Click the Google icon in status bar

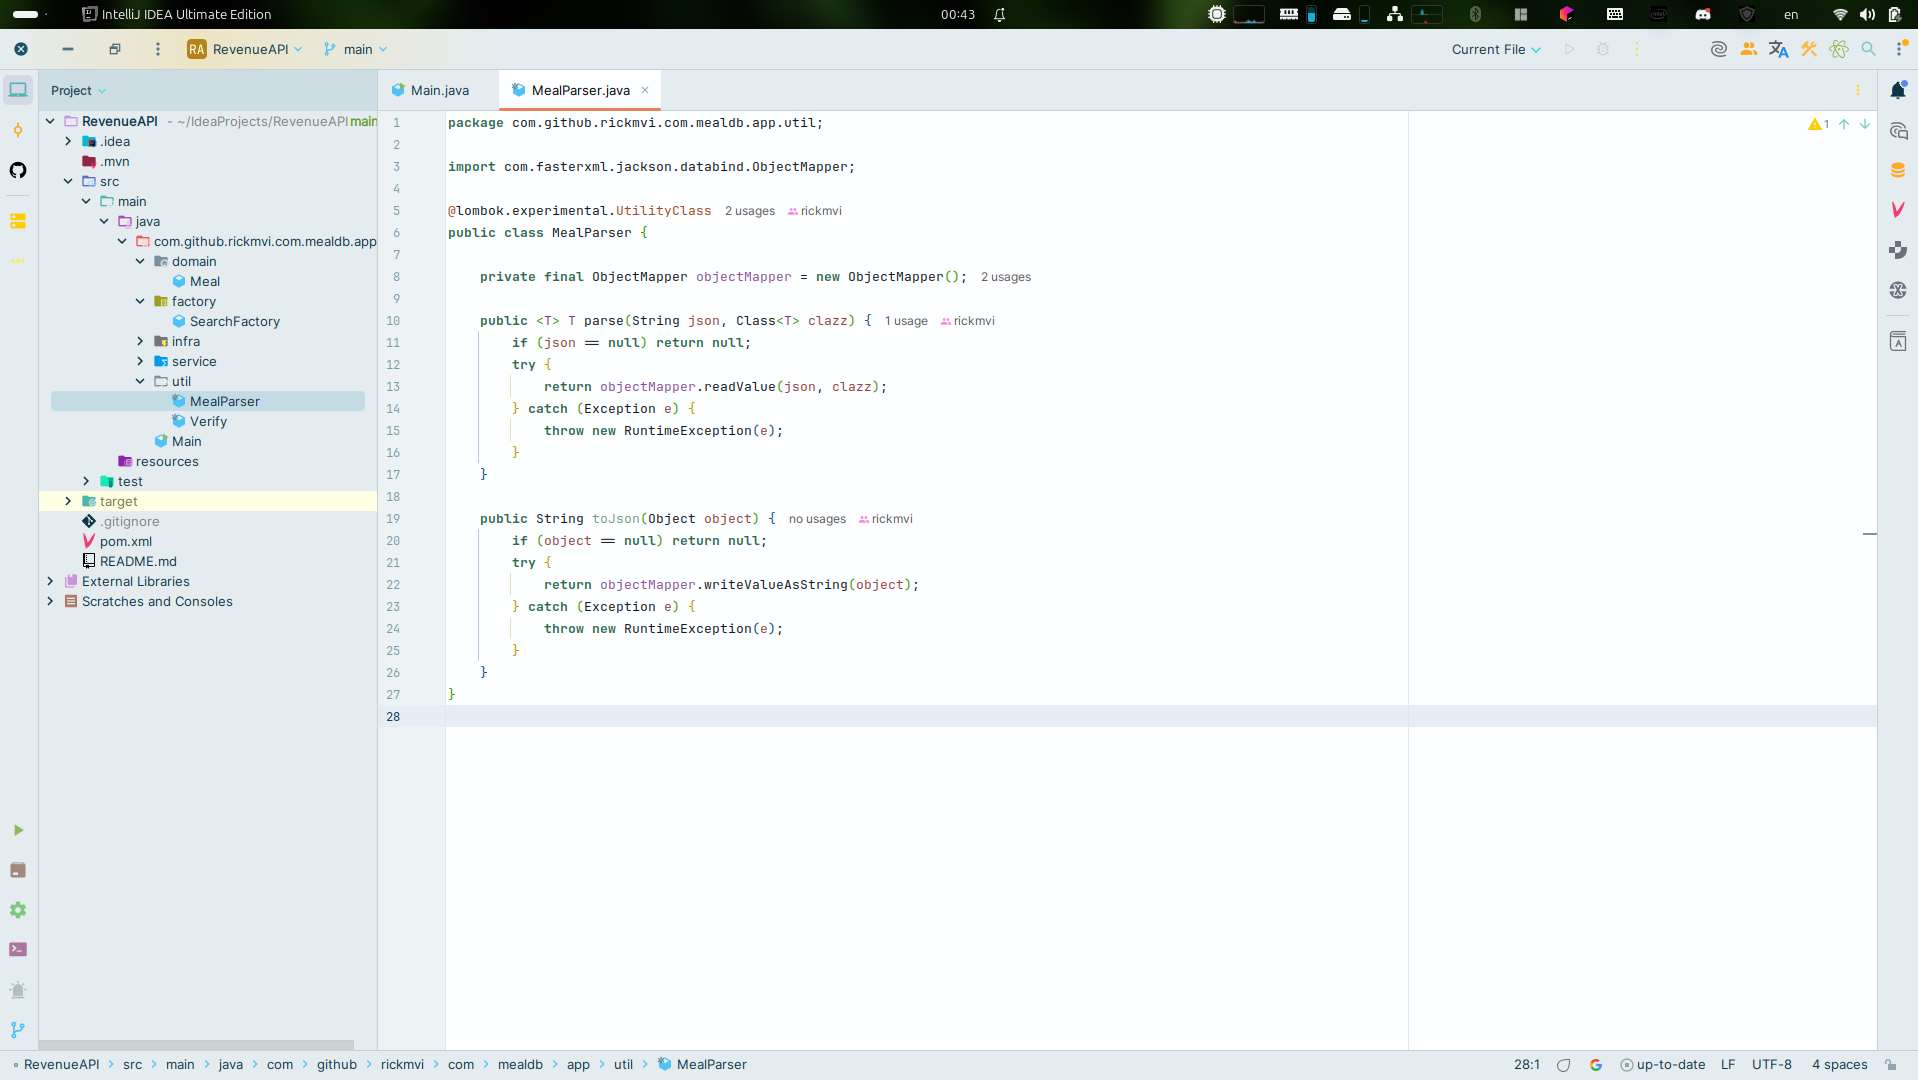coord(1596,1065)
